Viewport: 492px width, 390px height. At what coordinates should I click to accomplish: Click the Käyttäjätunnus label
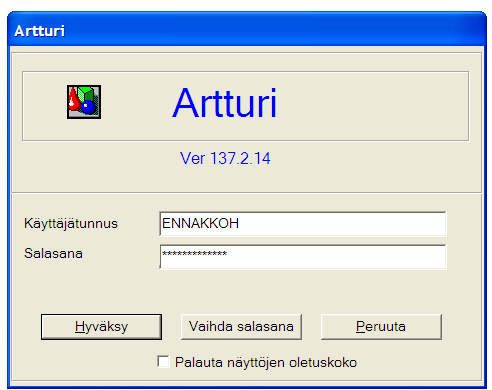(71, 224)
